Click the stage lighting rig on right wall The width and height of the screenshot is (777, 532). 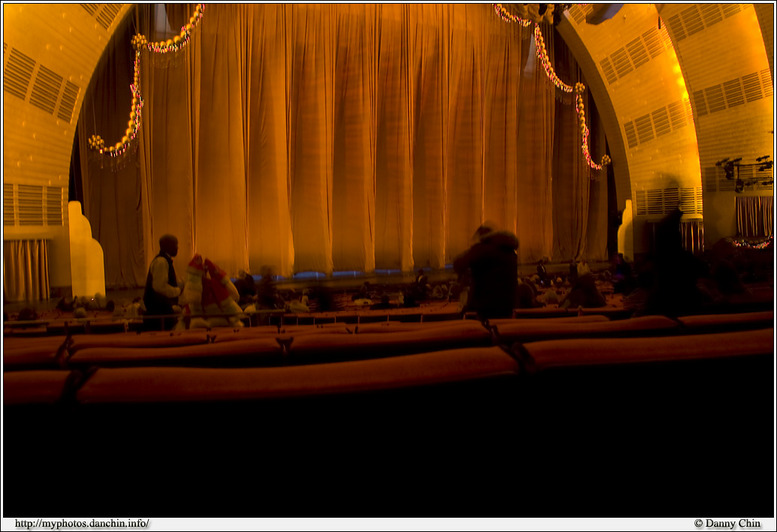[744, 171]
